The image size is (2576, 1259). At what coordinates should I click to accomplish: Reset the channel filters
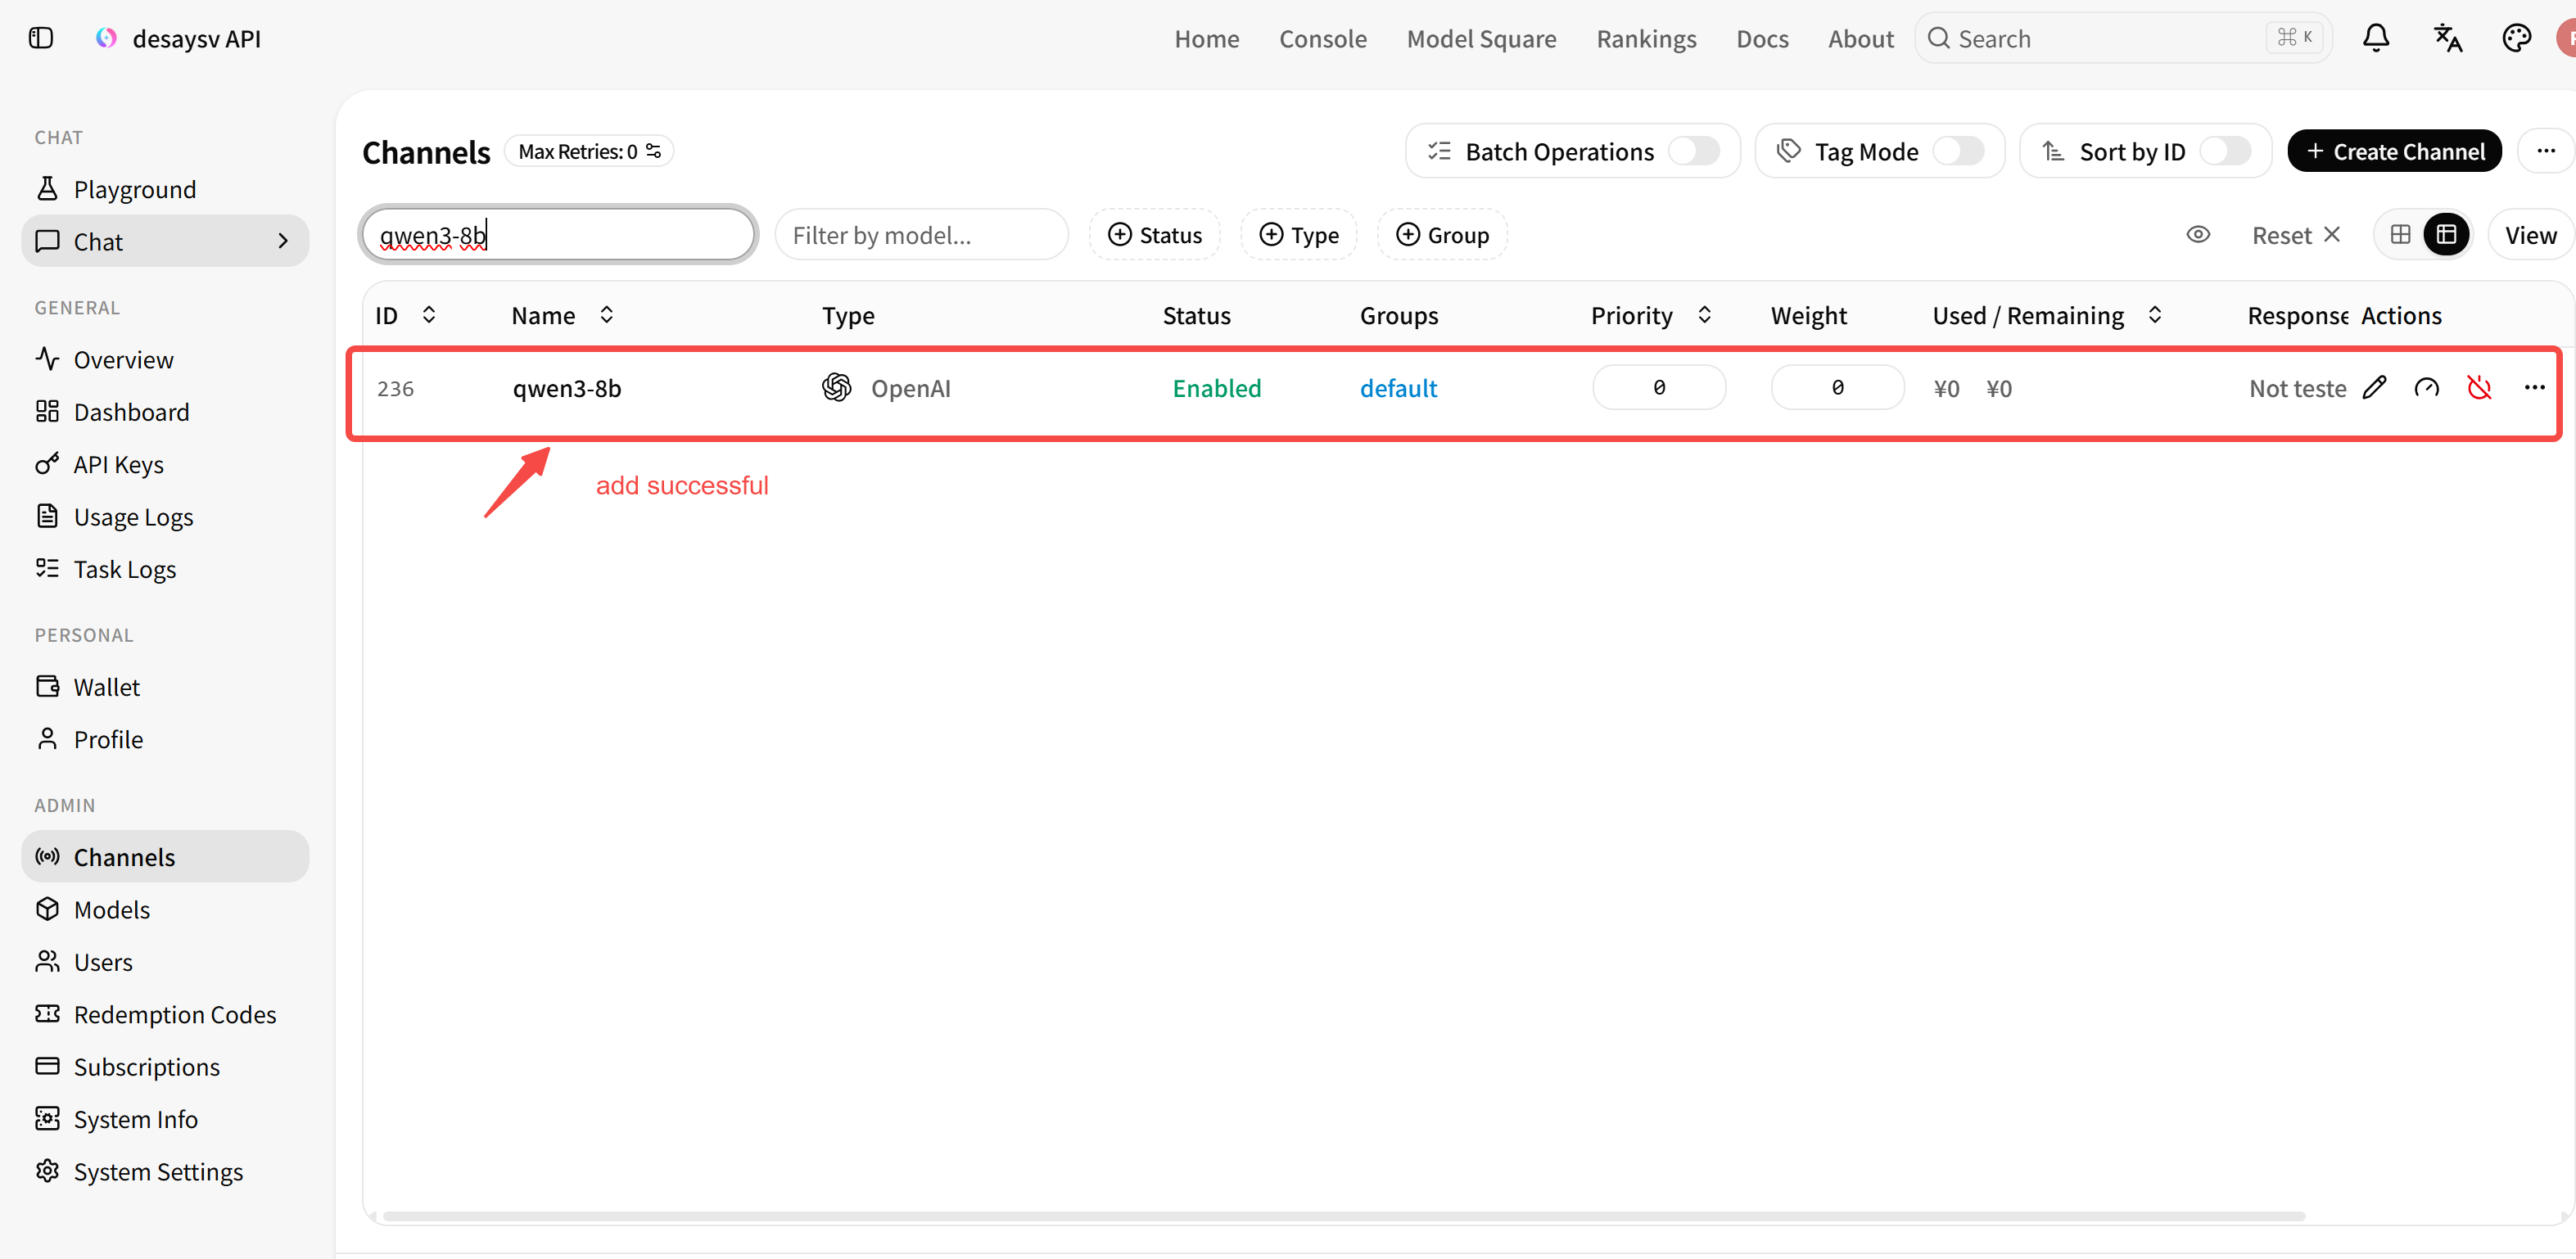click(x=2295, y=235)
